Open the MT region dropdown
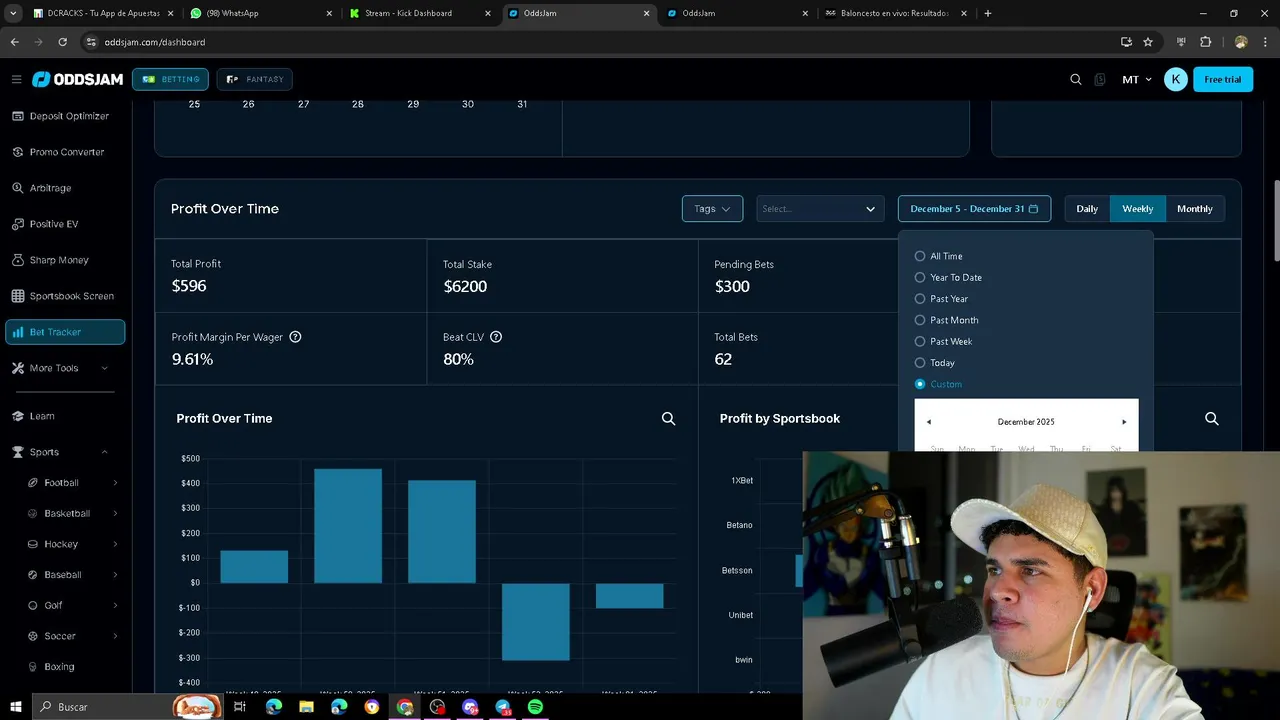The image size is (1280, 720). [1137, 79]
